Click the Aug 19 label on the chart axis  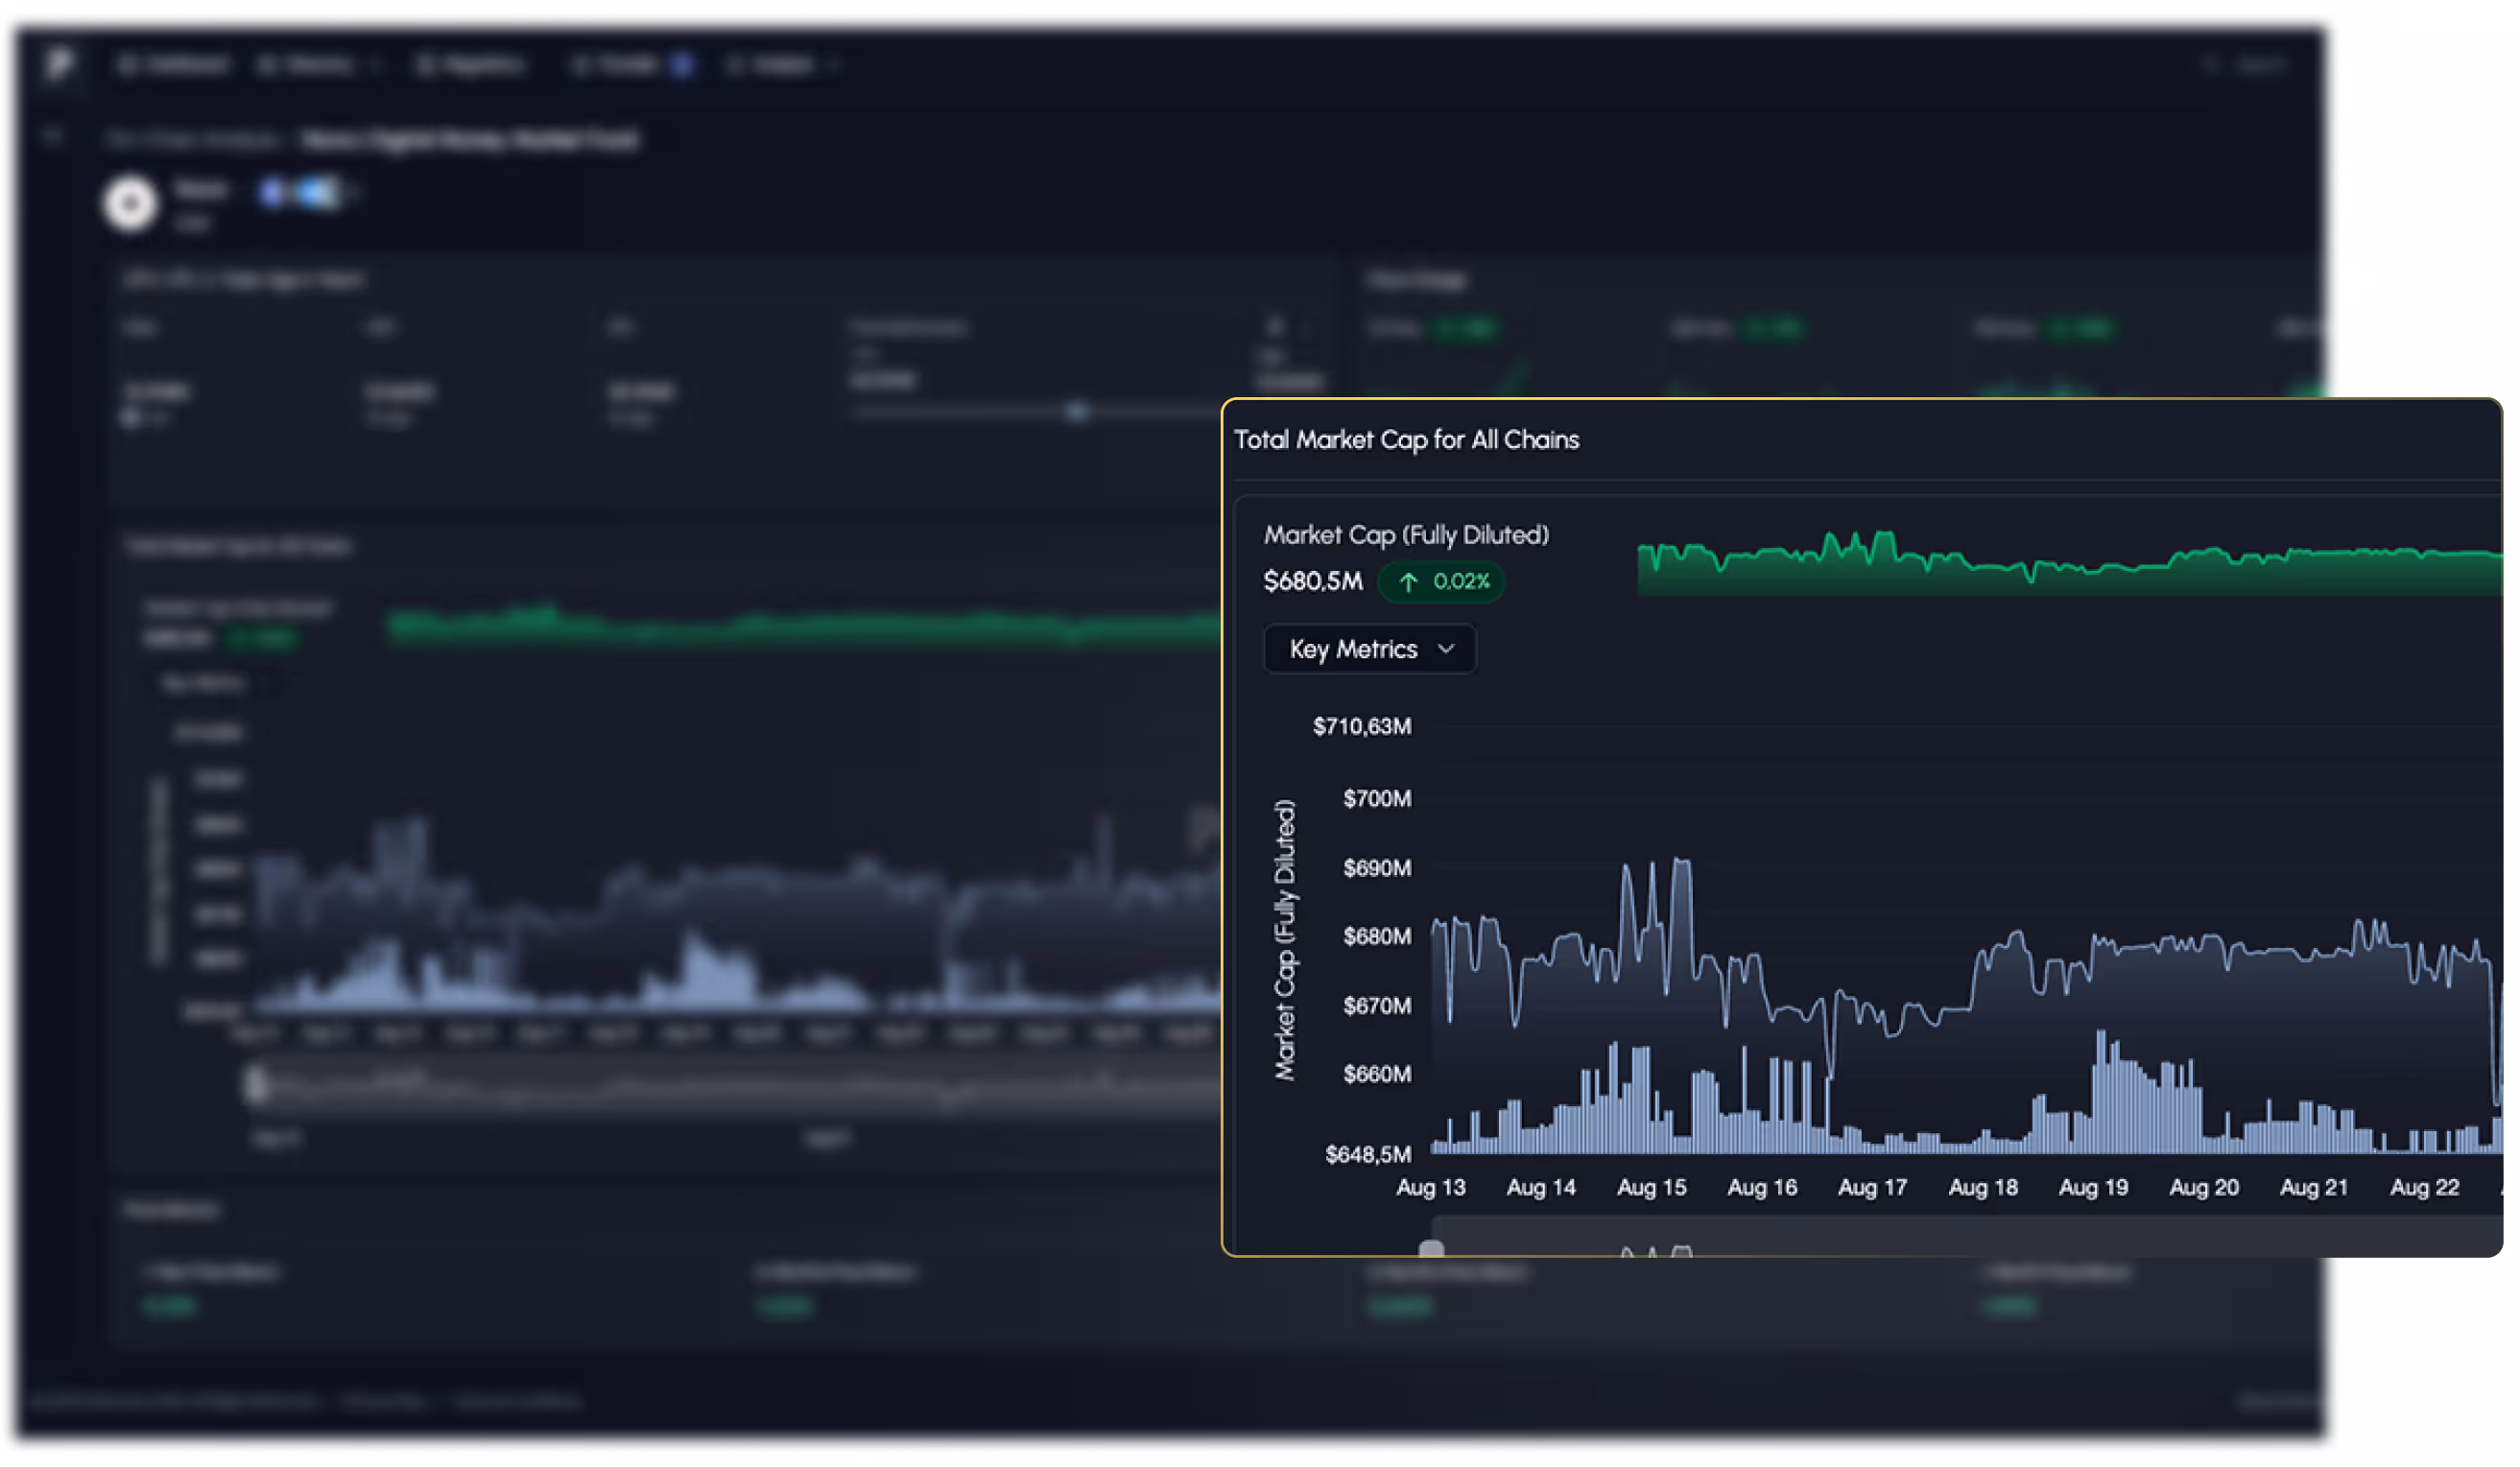coord(2093,1187)
